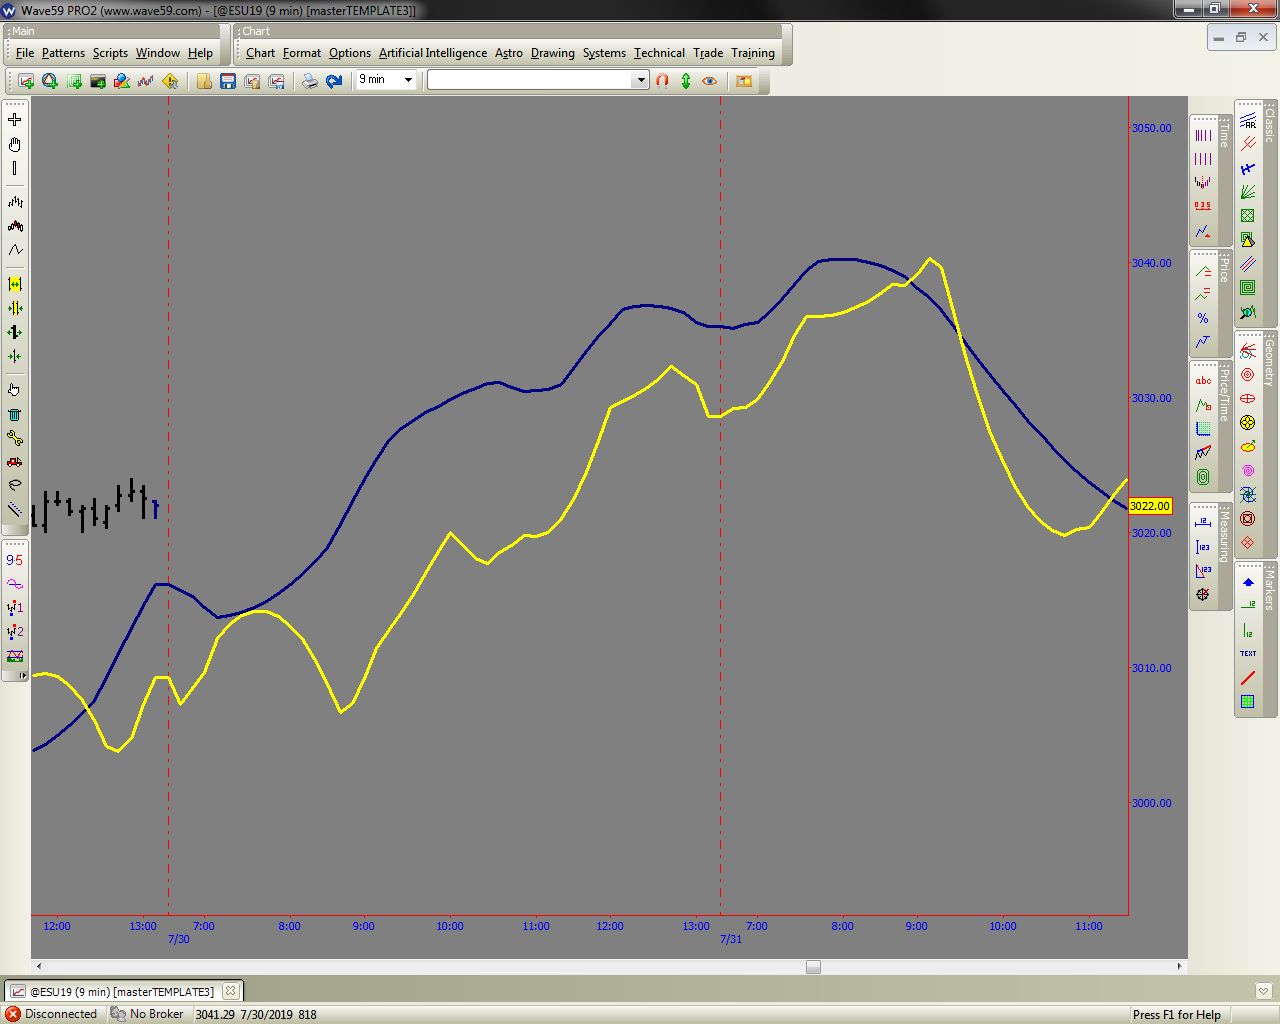Open the yellow wrench settings tool
Viewport: 1280px width, 1024px height.
click(15, 438)
